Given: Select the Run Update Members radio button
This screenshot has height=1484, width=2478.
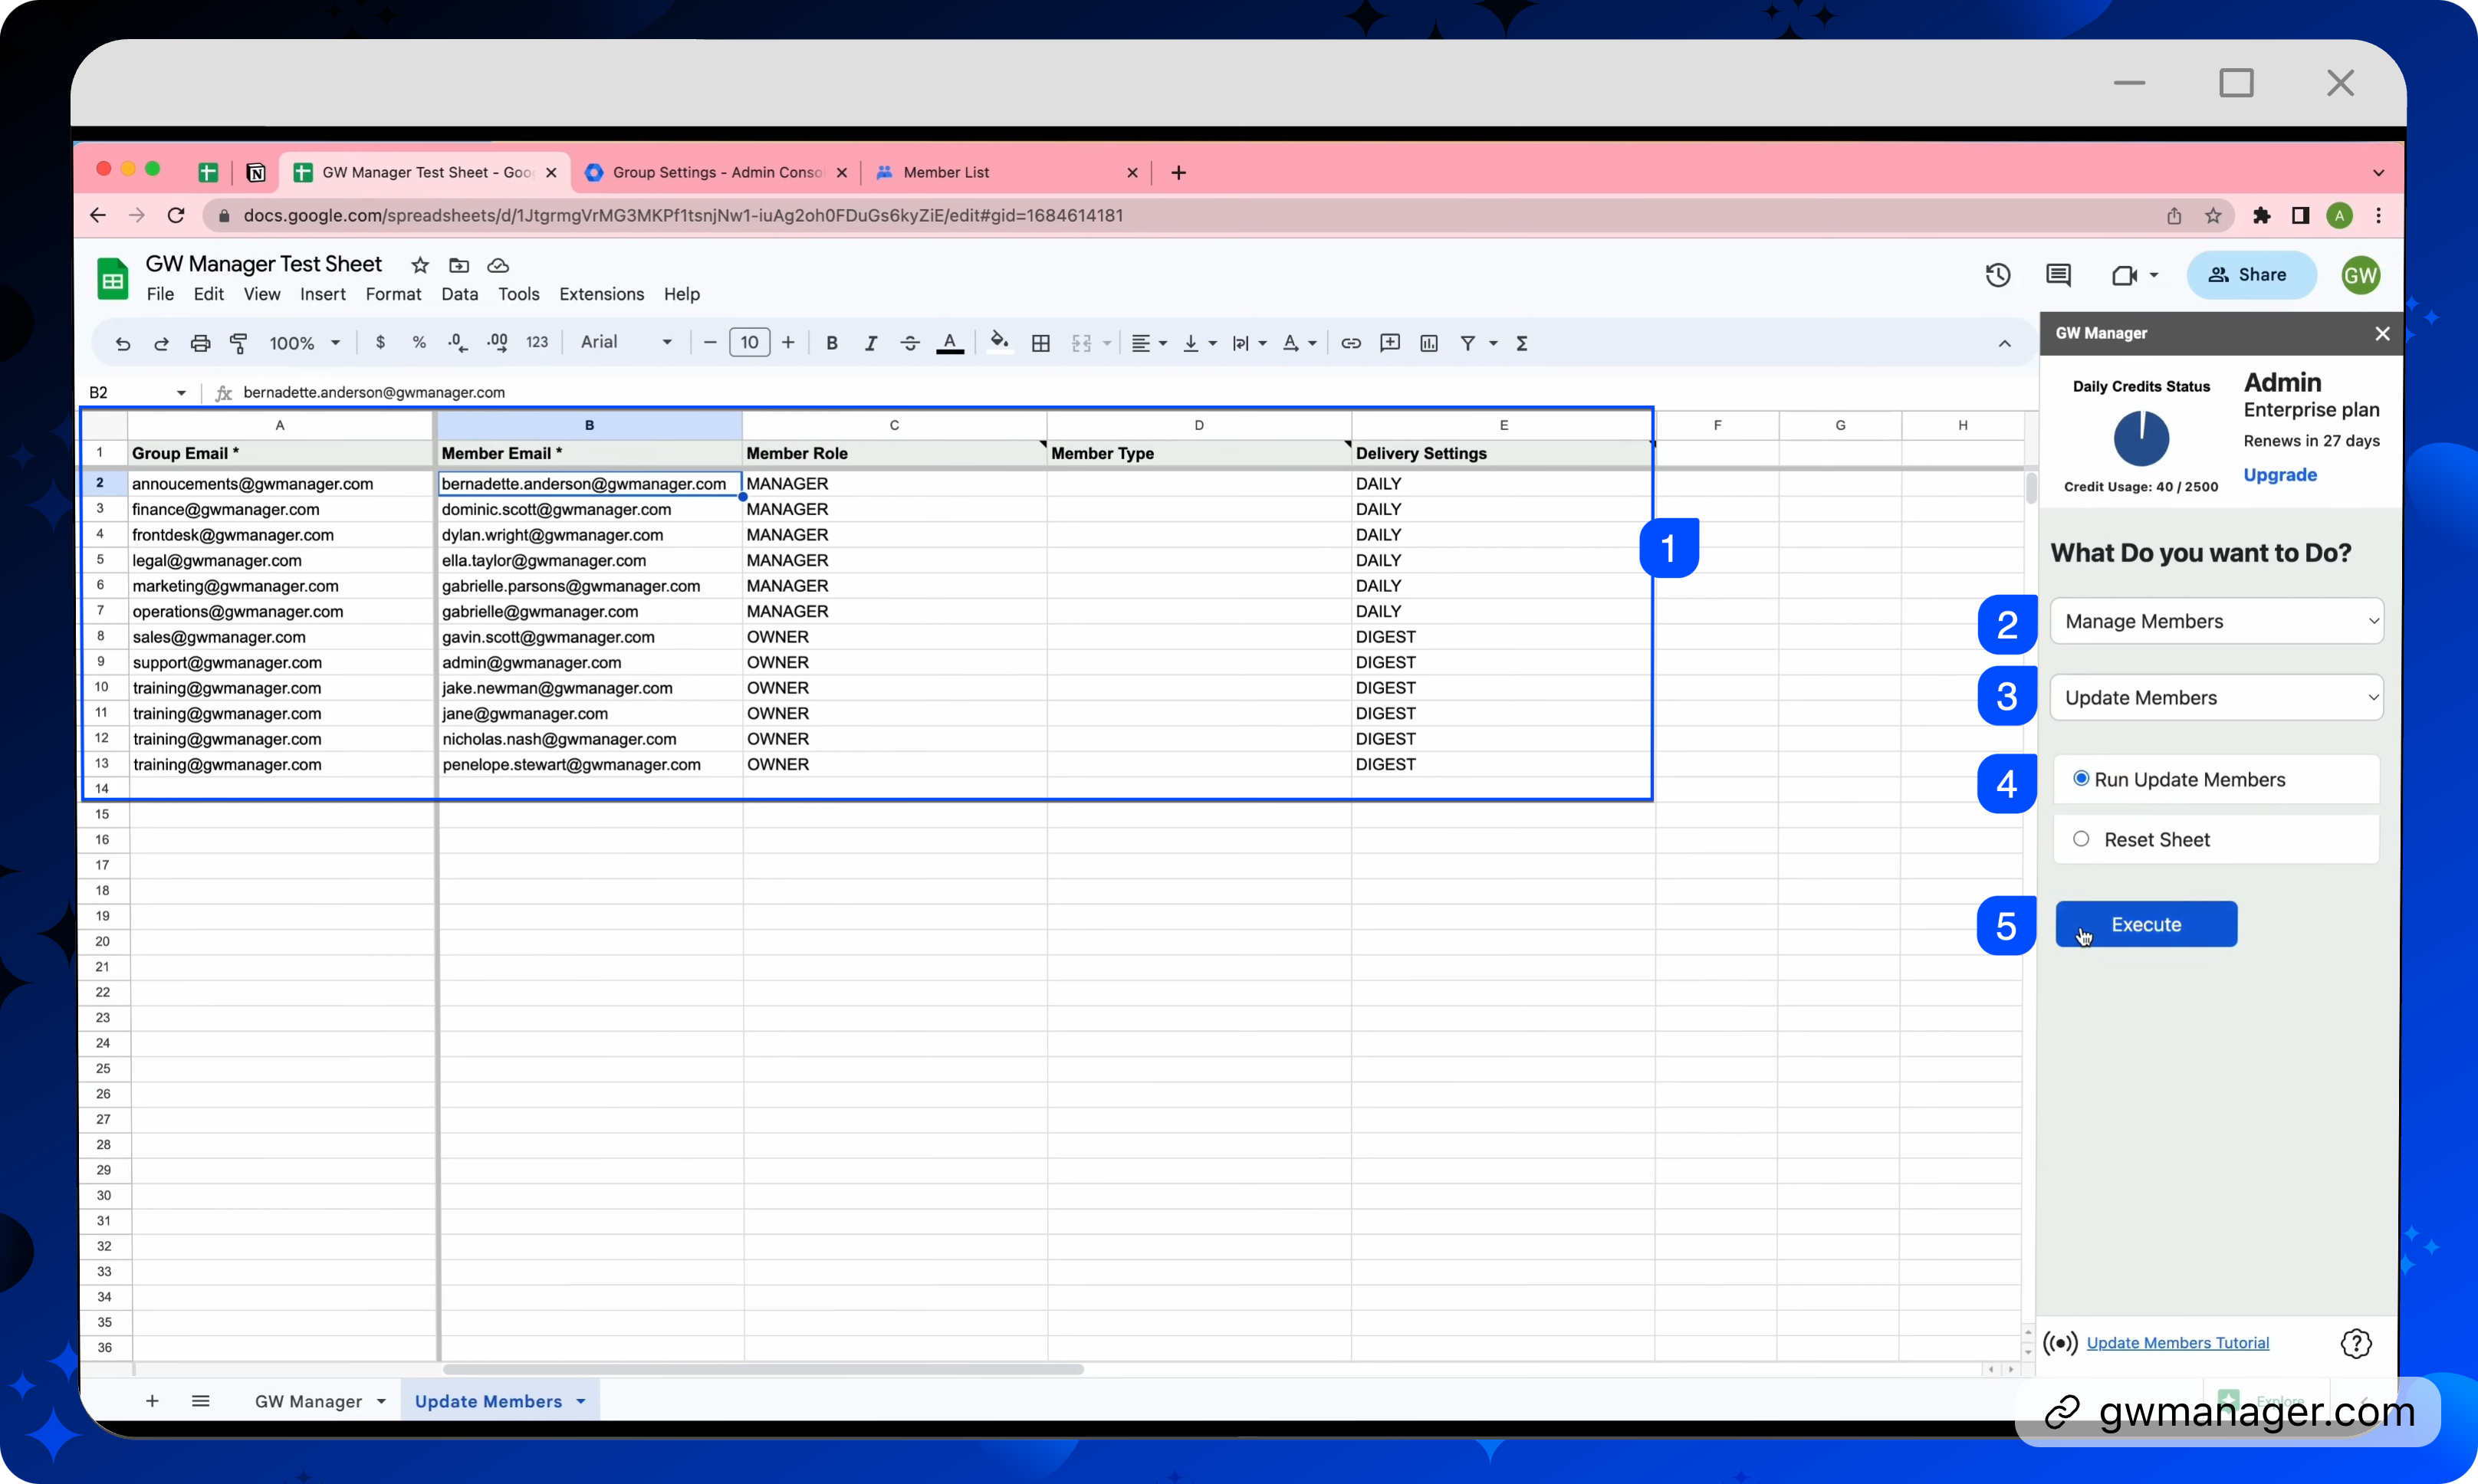Looking at the screenshot, I should coord(2081,779).
